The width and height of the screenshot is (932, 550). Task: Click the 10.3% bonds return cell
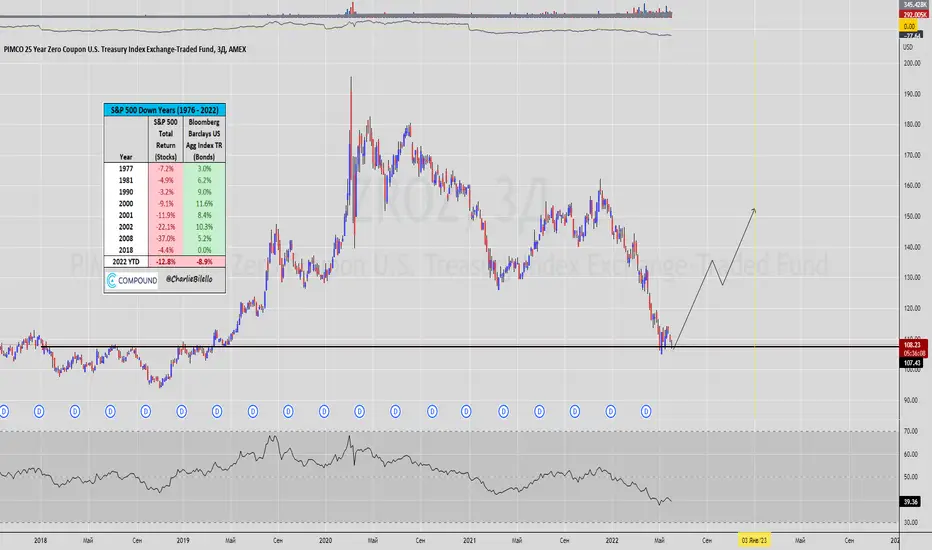point(204,227)
